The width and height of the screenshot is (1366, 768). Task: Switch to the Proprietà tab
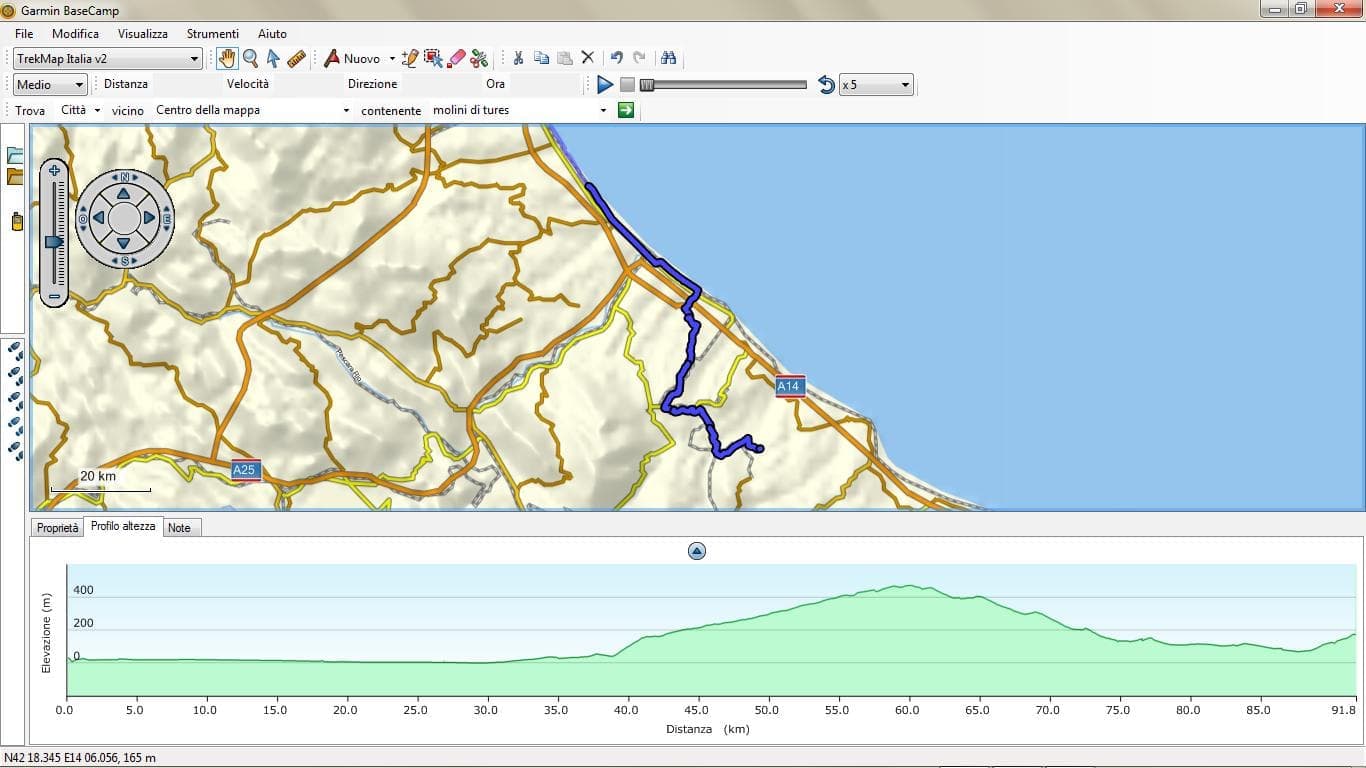[58, 528]
